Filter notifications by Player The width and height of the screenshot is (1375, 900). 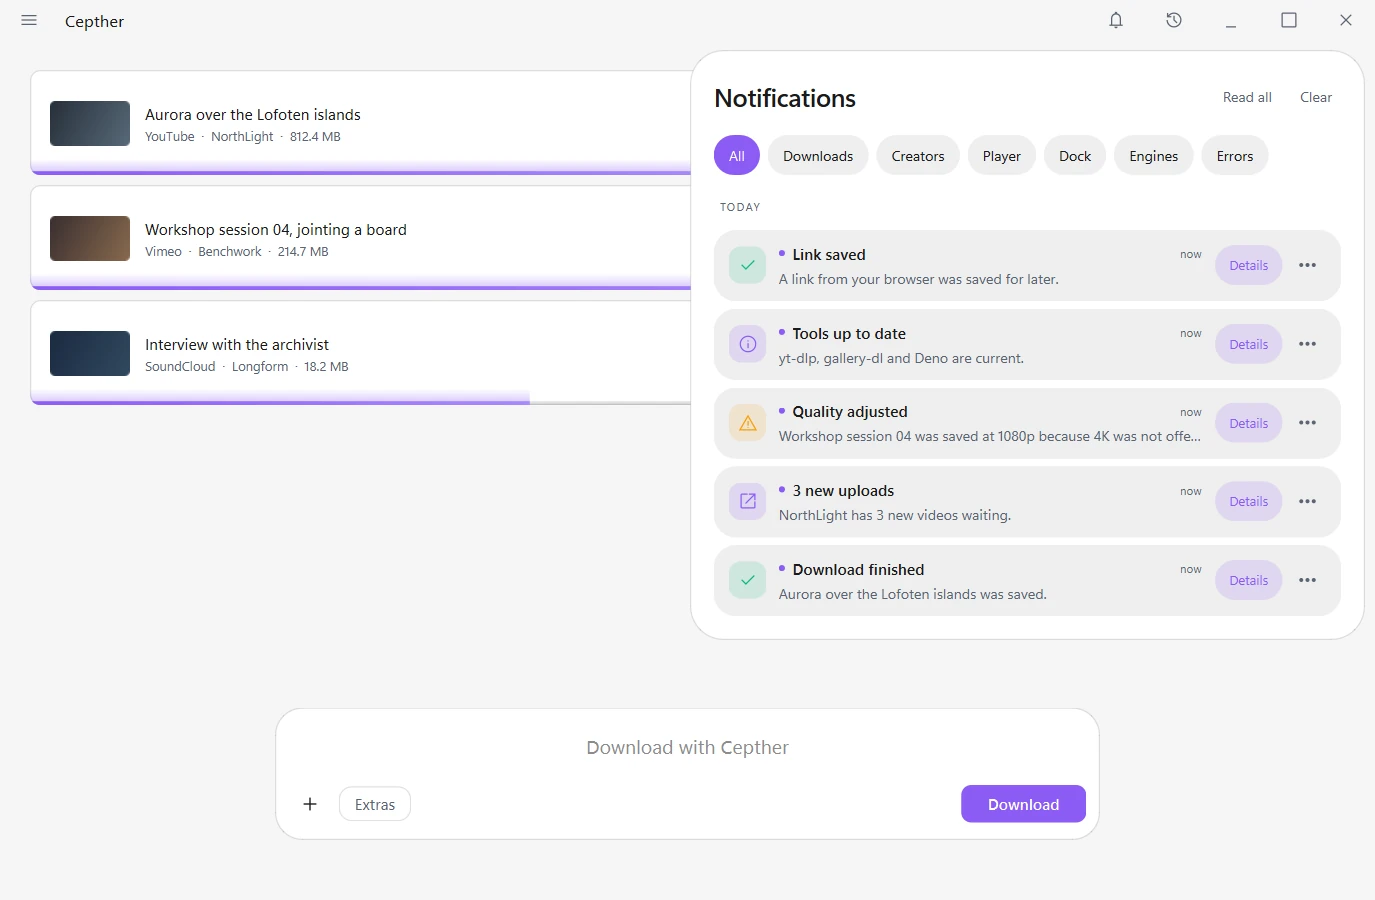click(1002, 156)
